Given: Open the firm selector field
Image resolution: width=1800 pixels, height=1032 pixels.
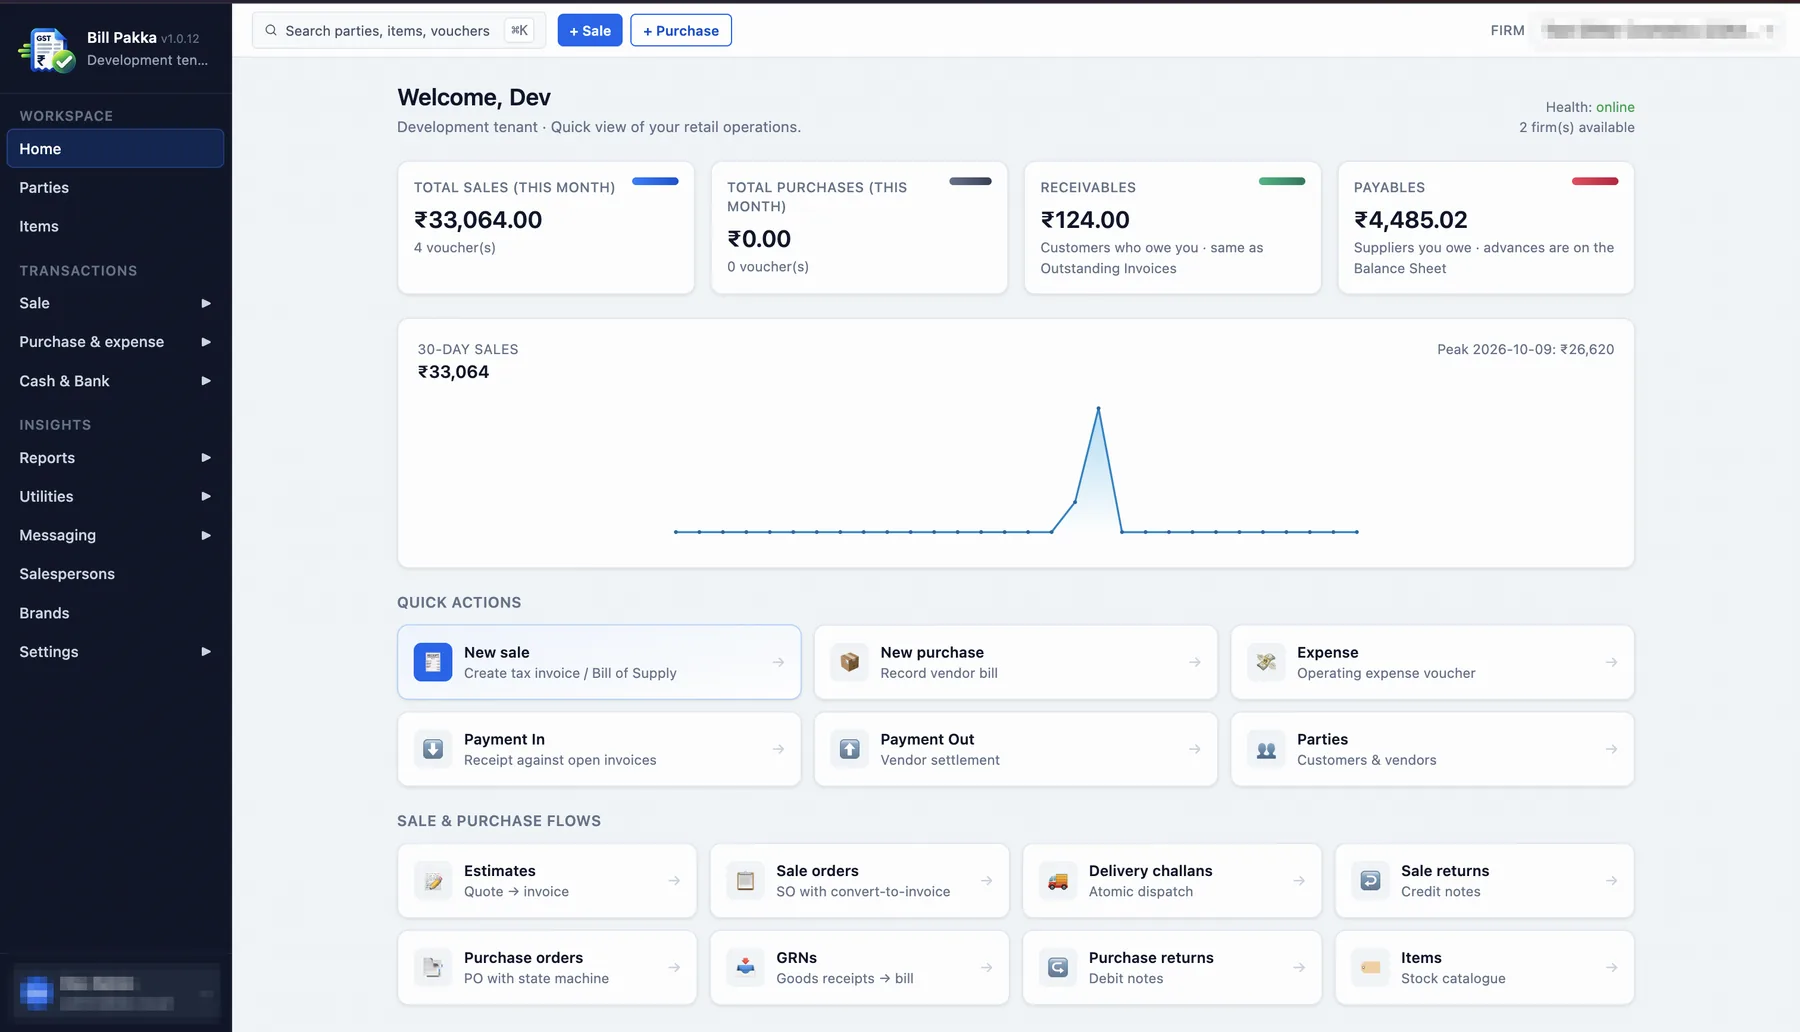Looking at the screenshot, I should coord(1657,30).
